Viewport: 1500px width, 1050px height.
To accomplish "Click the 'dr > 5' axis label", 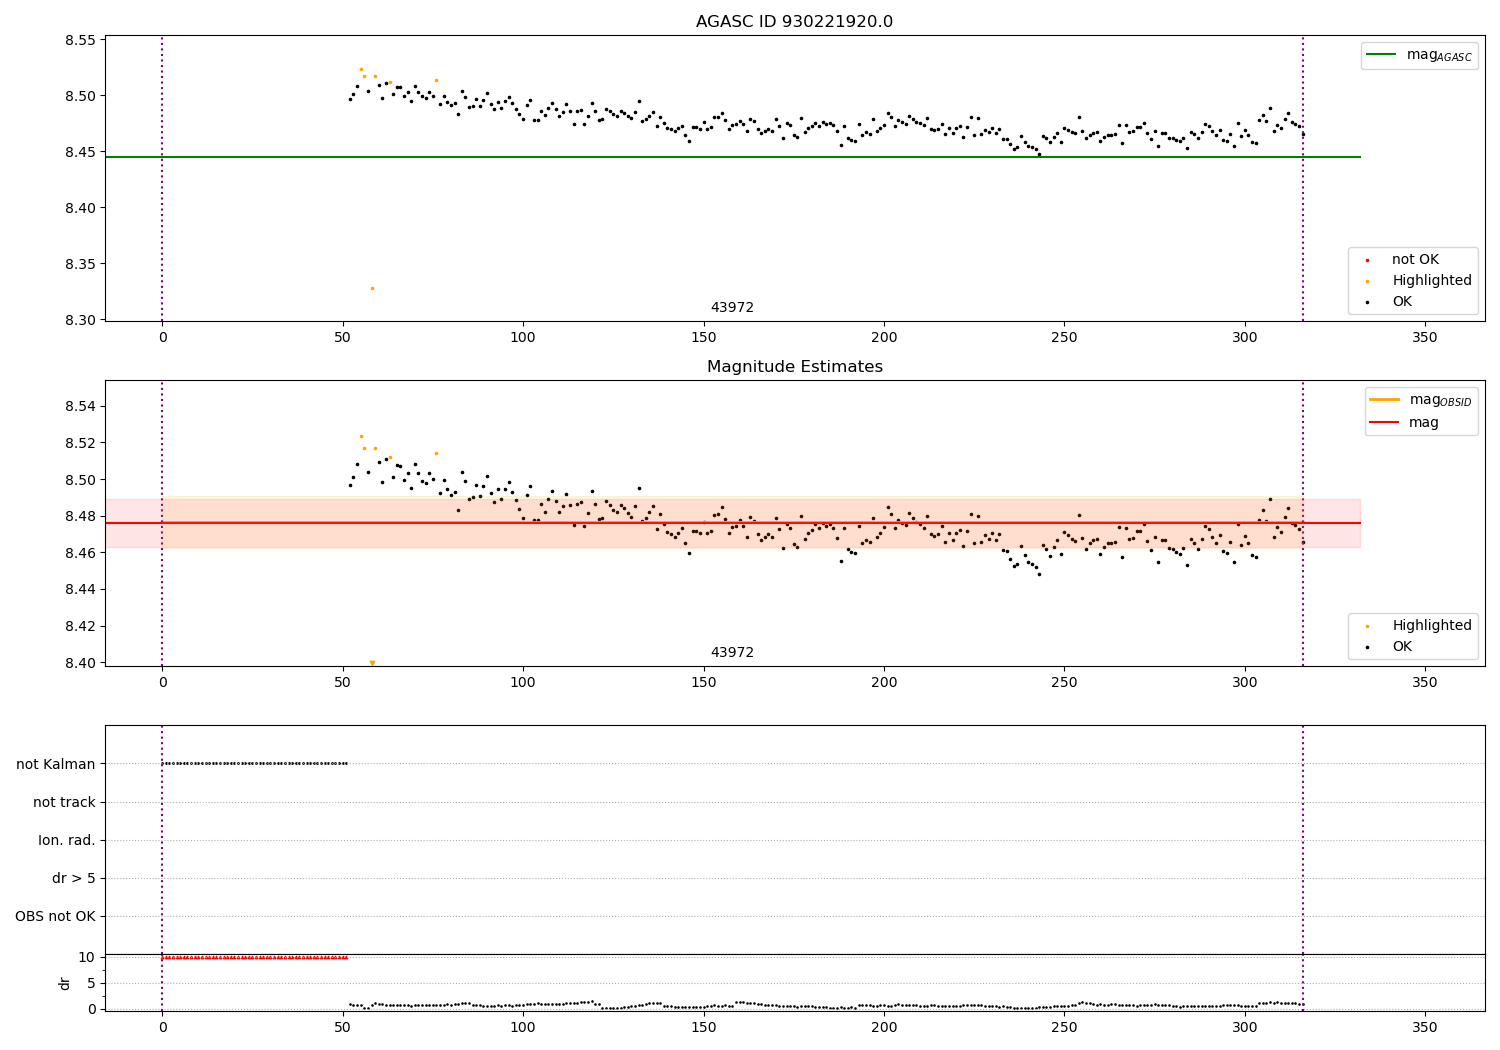I will coord(74,878).
